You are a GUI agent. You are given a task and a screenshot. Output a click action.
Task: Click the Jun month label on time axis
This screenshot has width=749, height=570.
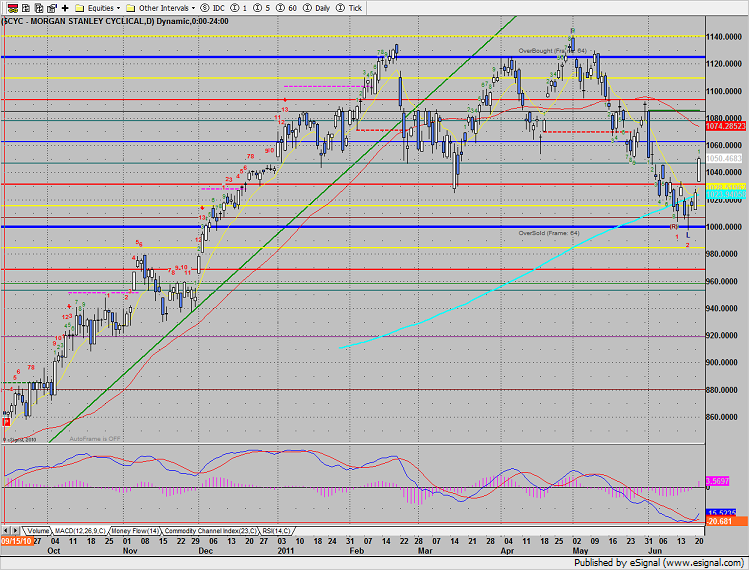pos(655,550)
